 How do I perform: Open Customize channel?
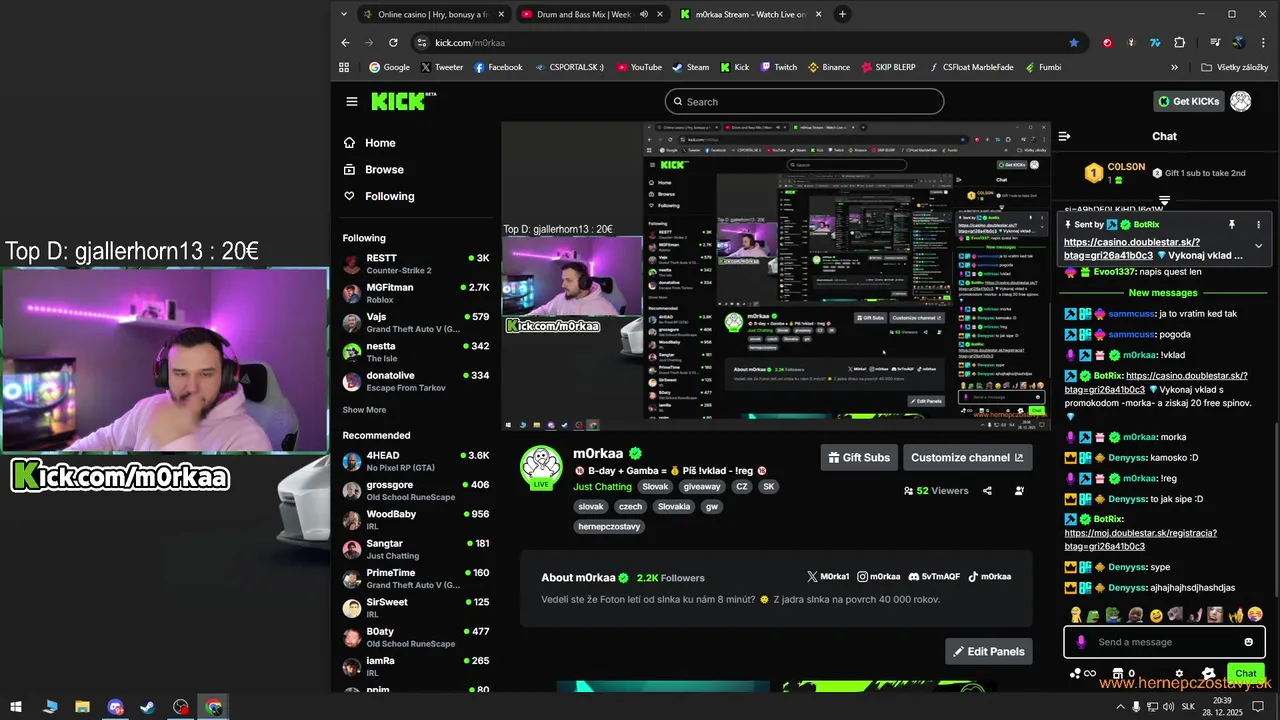[967, 458]
